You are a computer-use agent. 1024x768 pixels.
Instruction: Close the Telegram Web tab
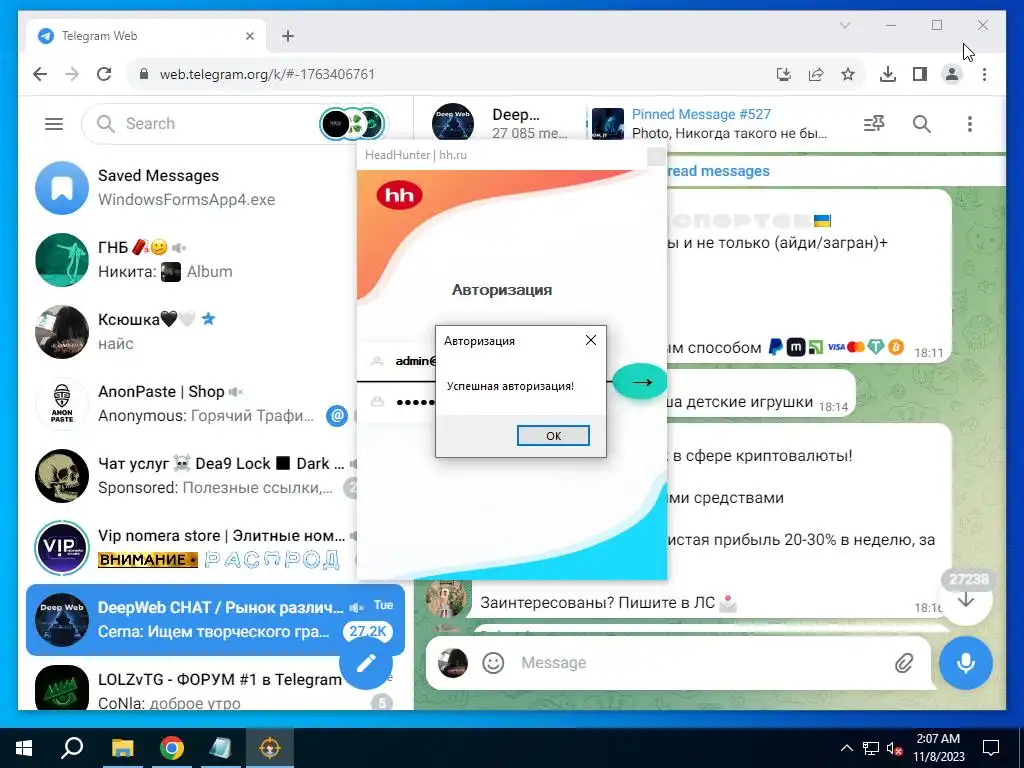pos(249,36)
